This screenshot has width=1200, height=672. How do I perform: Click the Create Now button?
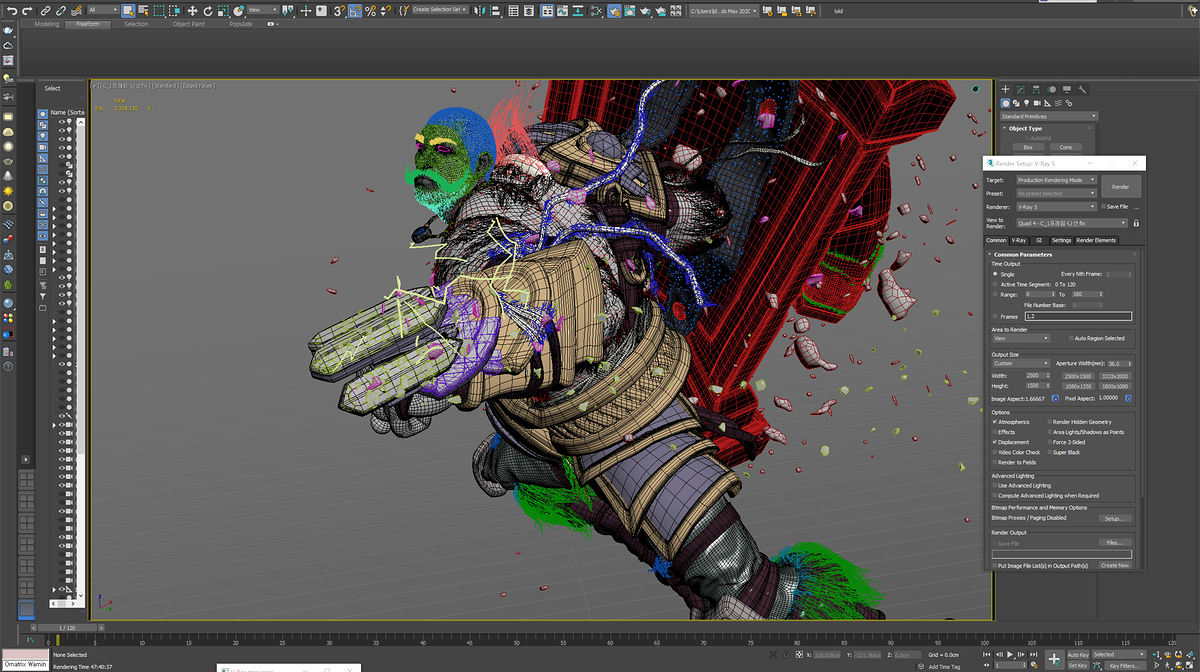click(1115, 565)
